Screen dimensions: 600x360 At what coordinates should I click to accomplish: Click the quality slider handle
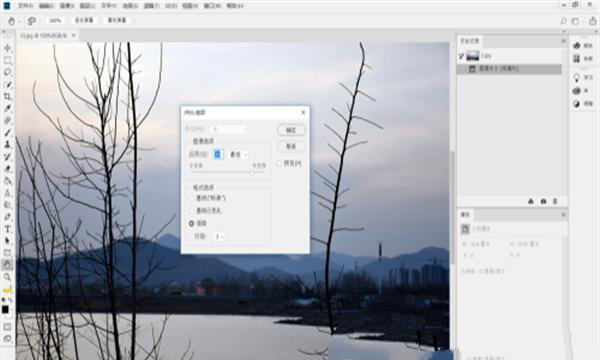[252, 173]
